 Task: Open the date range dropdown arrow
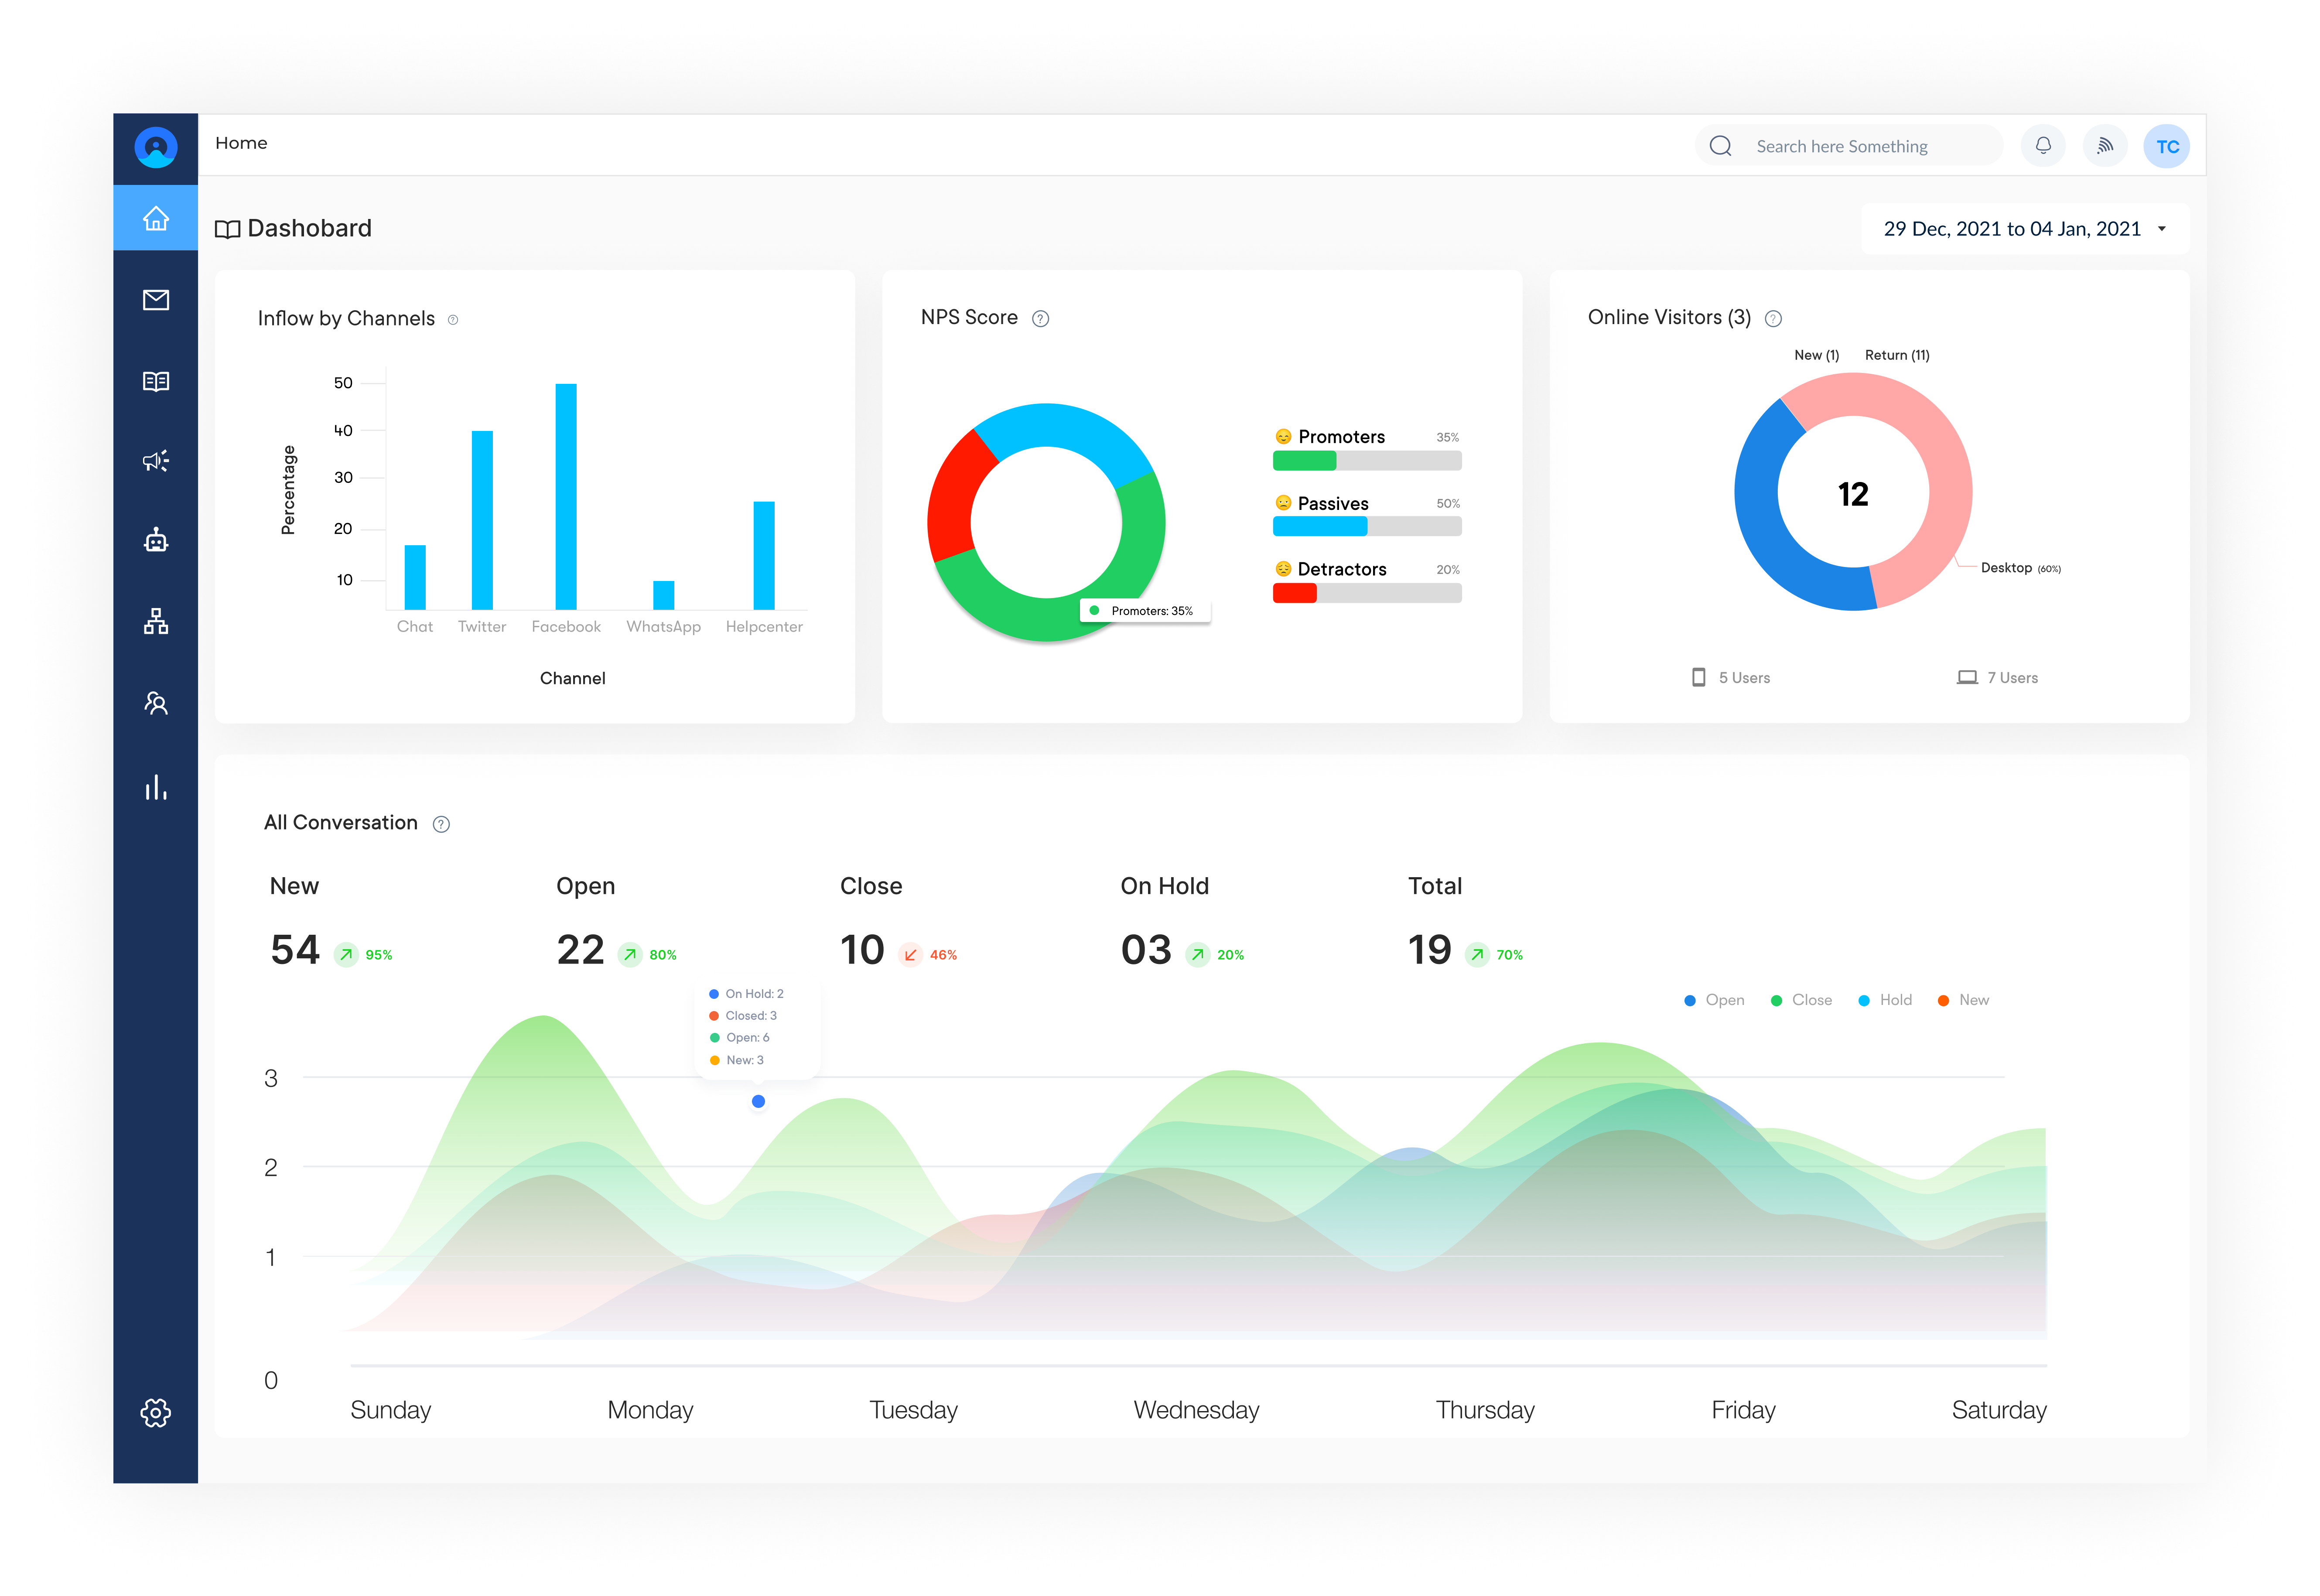point(2162,229)
